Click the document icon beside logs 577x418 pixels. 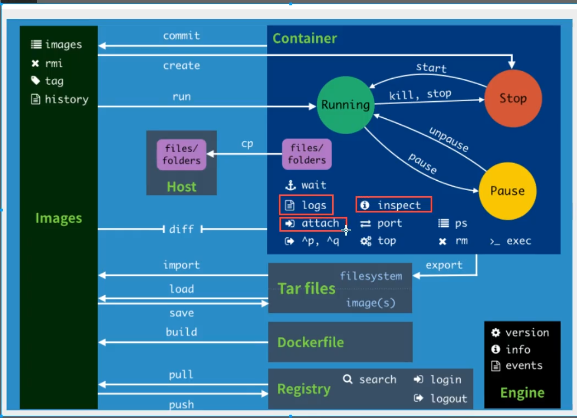(290, 205)
